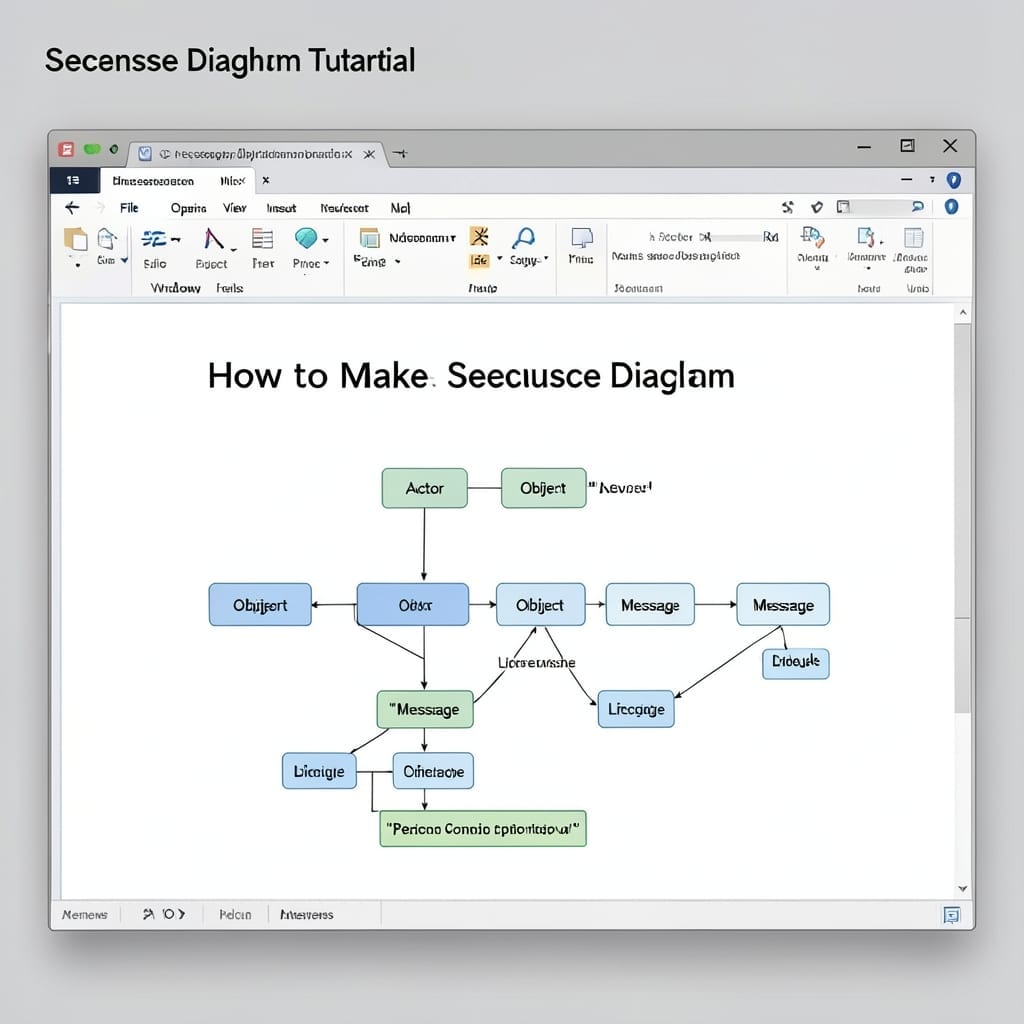
Task: Expand the arrow under the paste icon
Action: coord(78,265)
